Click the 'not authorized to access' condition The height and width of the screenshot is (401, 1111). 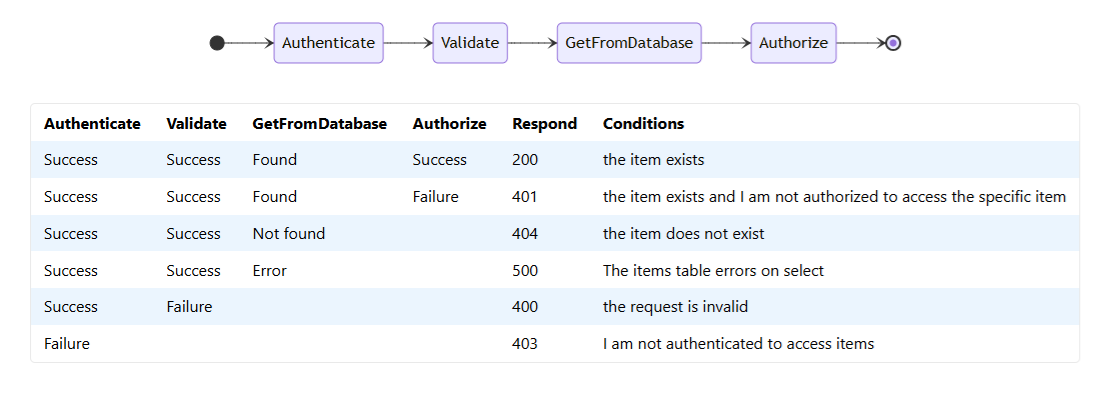834,197
